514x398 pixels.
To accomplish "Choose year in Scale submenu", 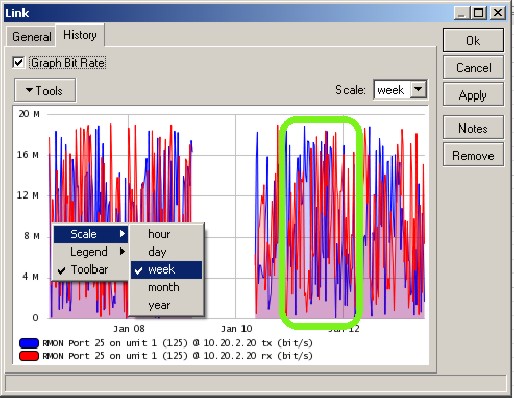I will pos(166,305).
